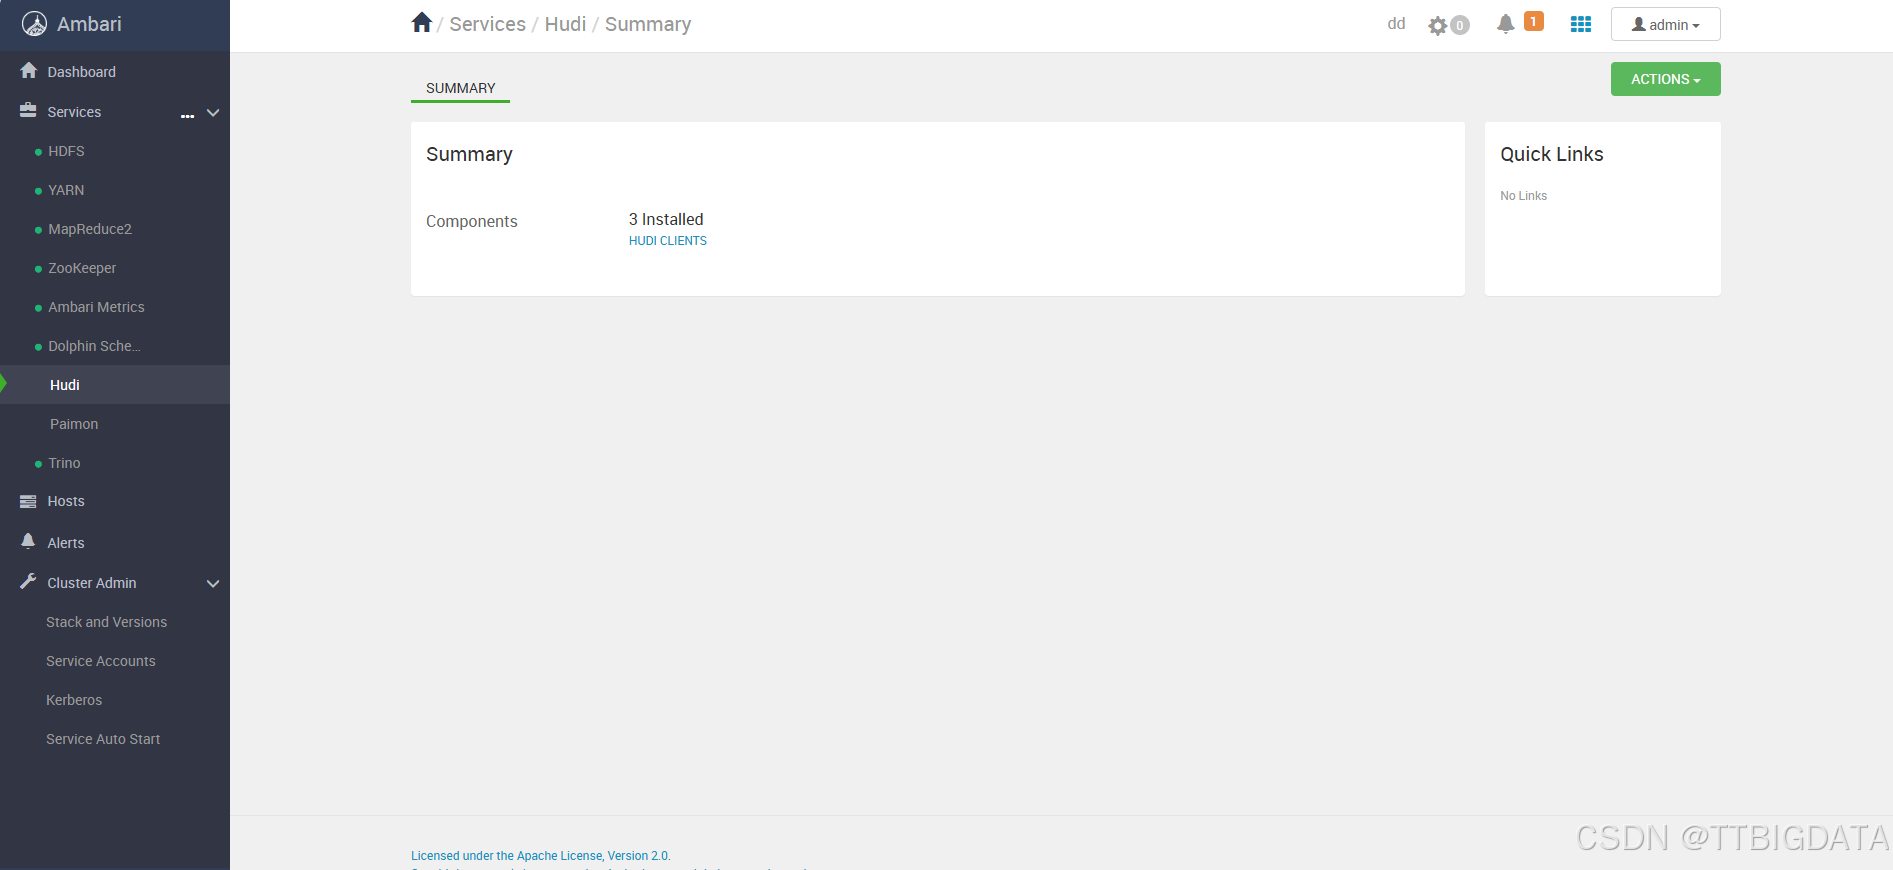This screenshot has width=1893, height=870.
Task: Click the Services briefcase icon
Action: coord(28,111)
